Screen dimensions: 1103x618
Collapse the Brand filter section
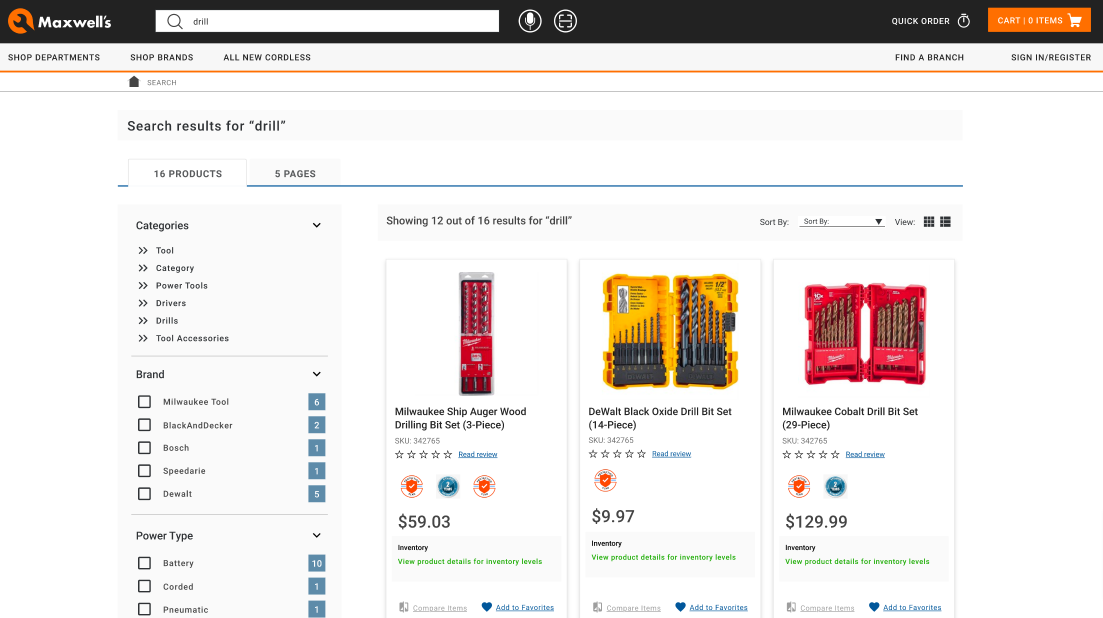click(x=317, y=374)
